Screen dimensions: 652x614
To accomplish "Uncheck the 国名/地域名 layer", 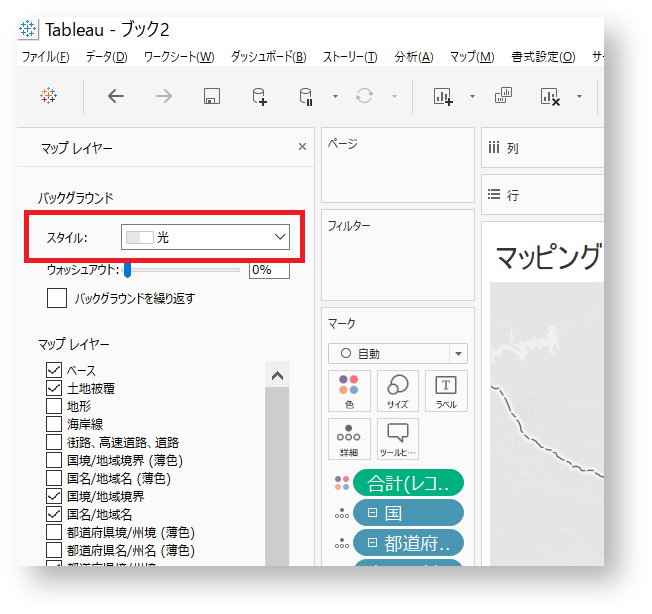I will tap(54, 514).
